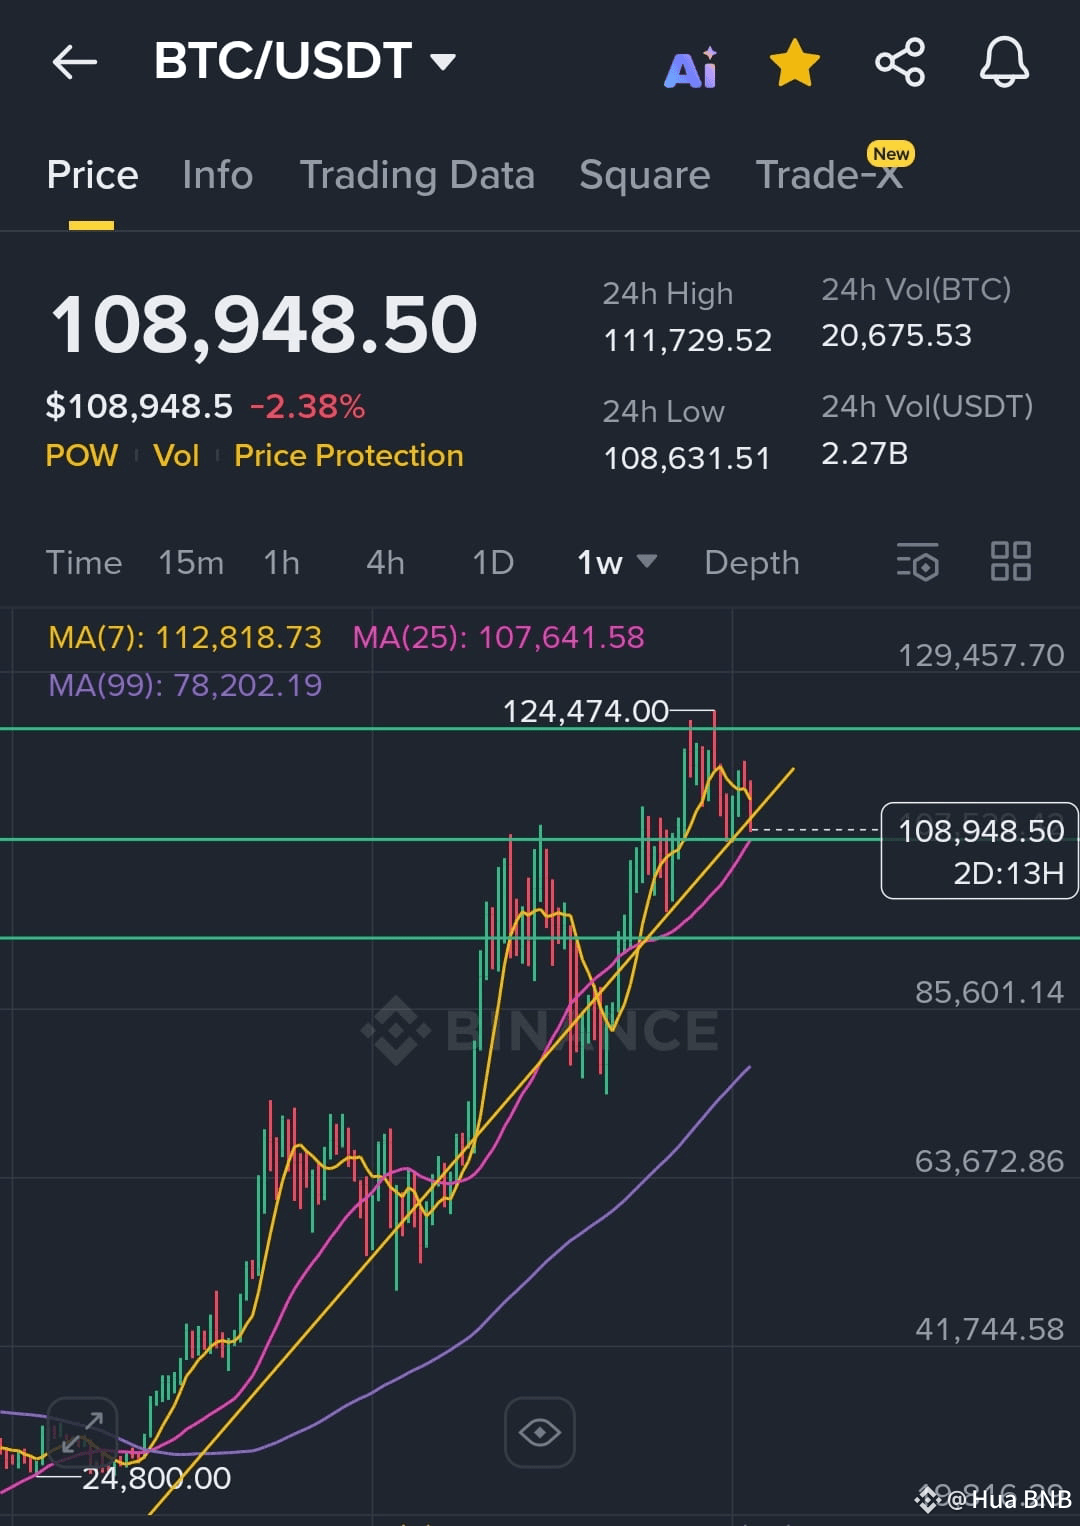Switch to the Price tab
Screen dimensions: 1080x1526
point(92,175)
